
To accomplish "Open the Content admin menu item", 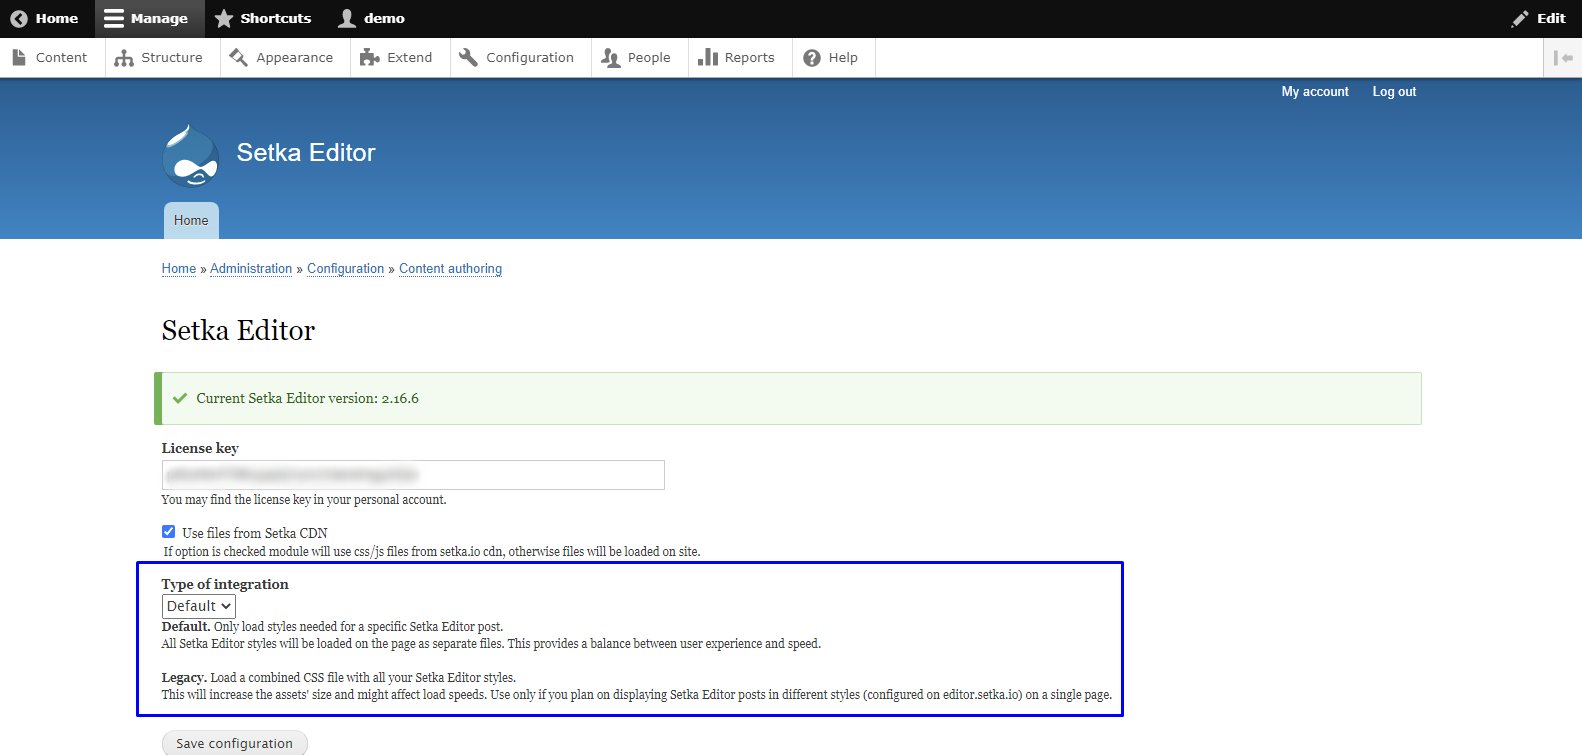I will point(50,57).
